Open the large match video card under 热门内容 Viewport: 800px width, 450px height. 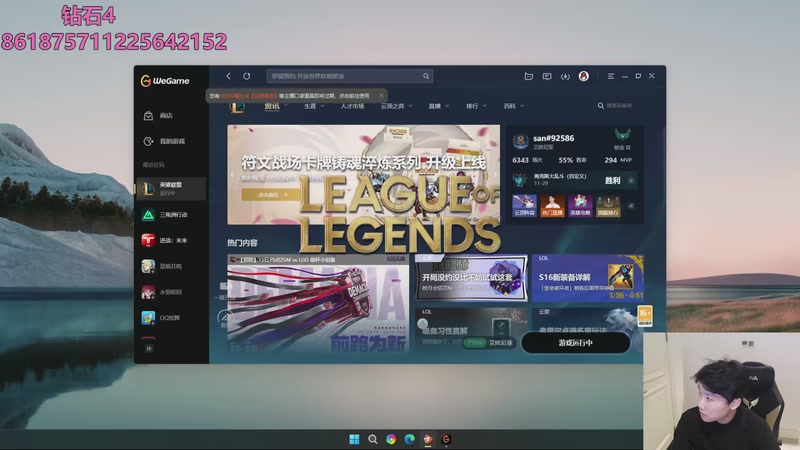318,304
